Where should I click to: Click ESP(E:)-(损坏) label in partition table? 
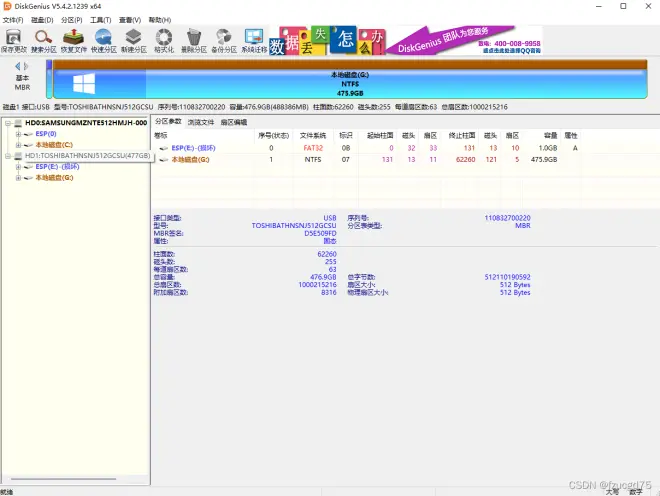(193, 148)
